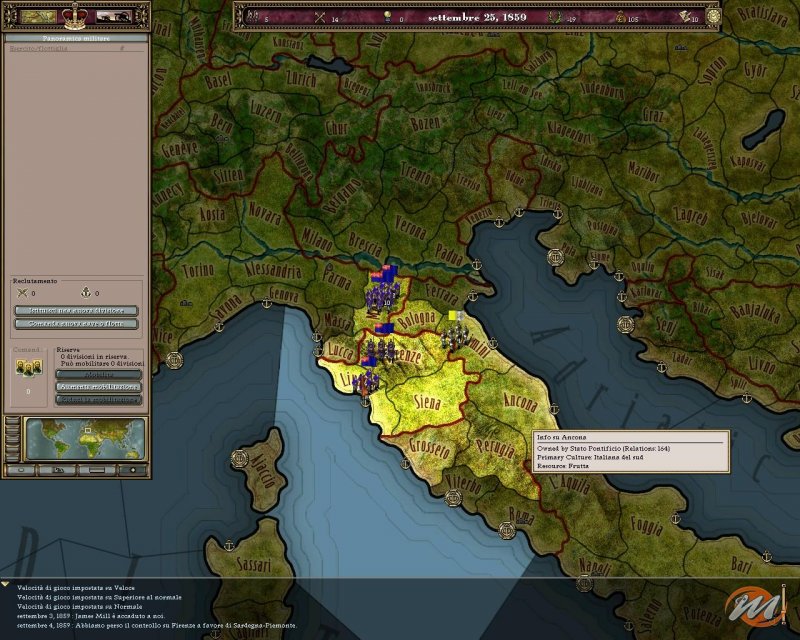800x640 pixels.
Task: Click the world minimap thumbnail
Action: pyautogui.click(x=84, y=439)
